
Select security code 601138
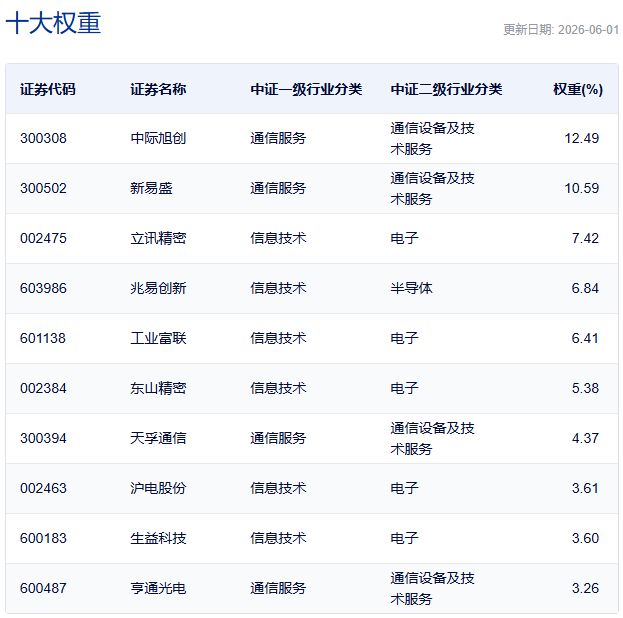pyautogui.click(x=43, y=339)
